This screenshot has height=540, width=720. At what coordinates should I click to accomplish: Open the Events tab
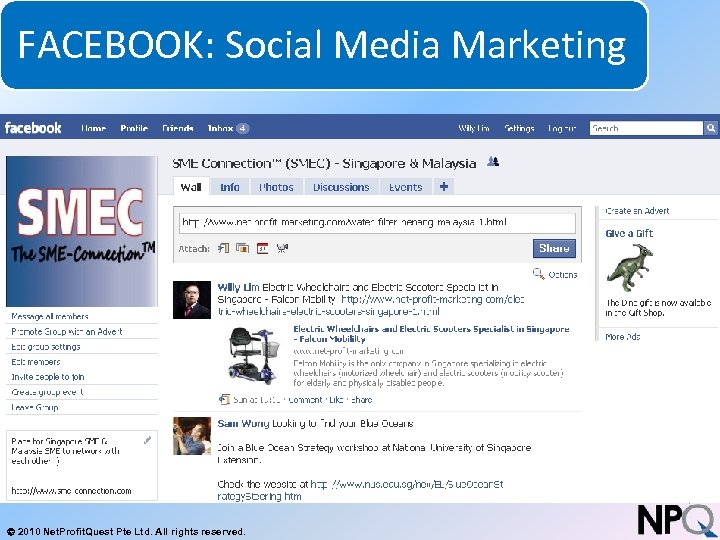click(405, 187)
